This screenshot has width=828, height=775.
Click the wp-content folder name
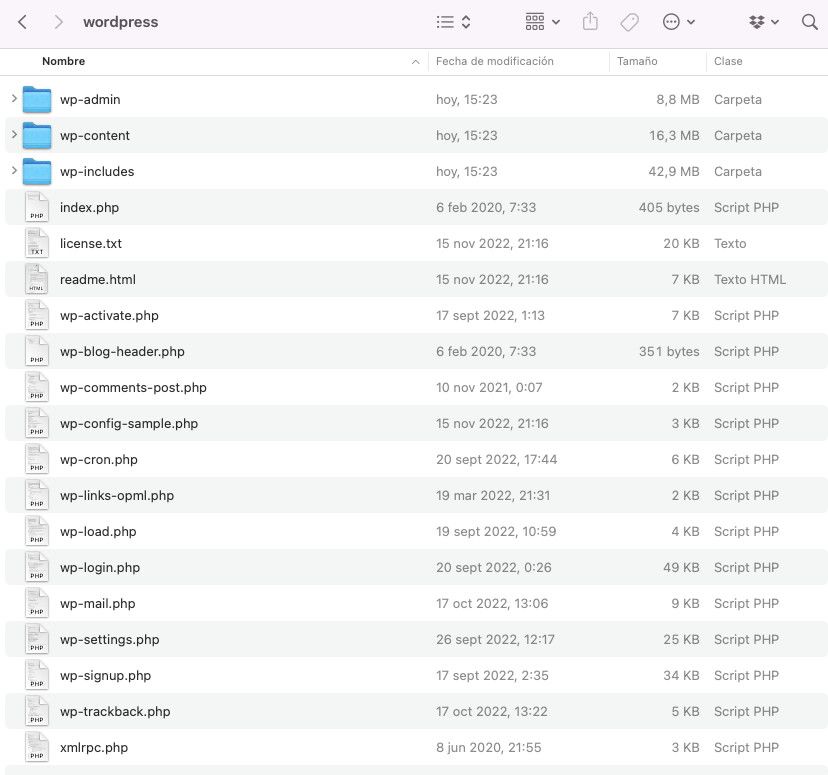(95, 136)
